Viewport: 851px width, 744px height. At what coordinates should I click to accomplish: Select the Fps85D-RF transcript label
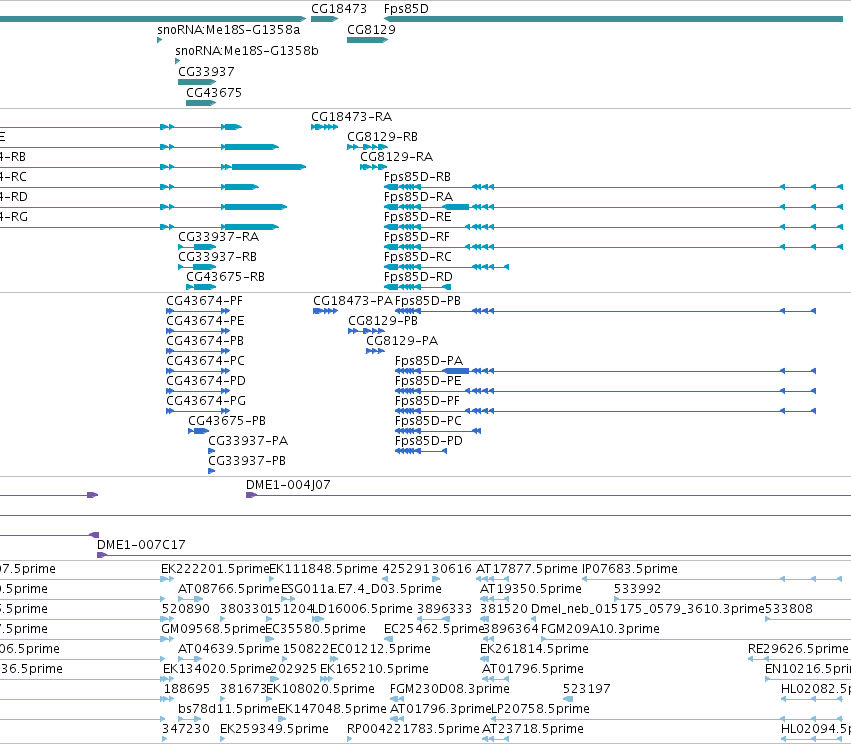pos(416,237)
